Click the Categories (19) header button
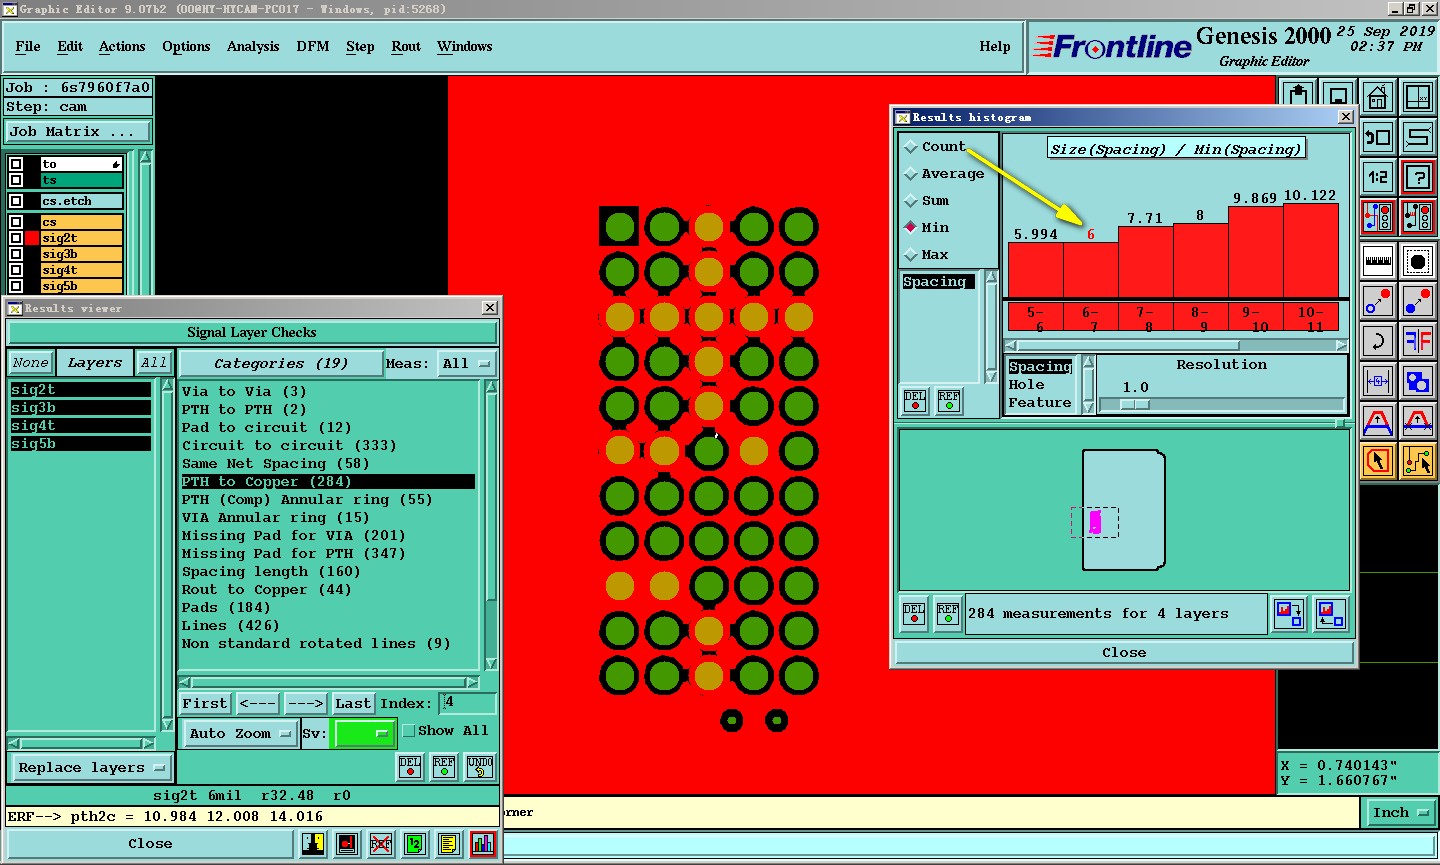1440x865 pixels. pos(280,364)
